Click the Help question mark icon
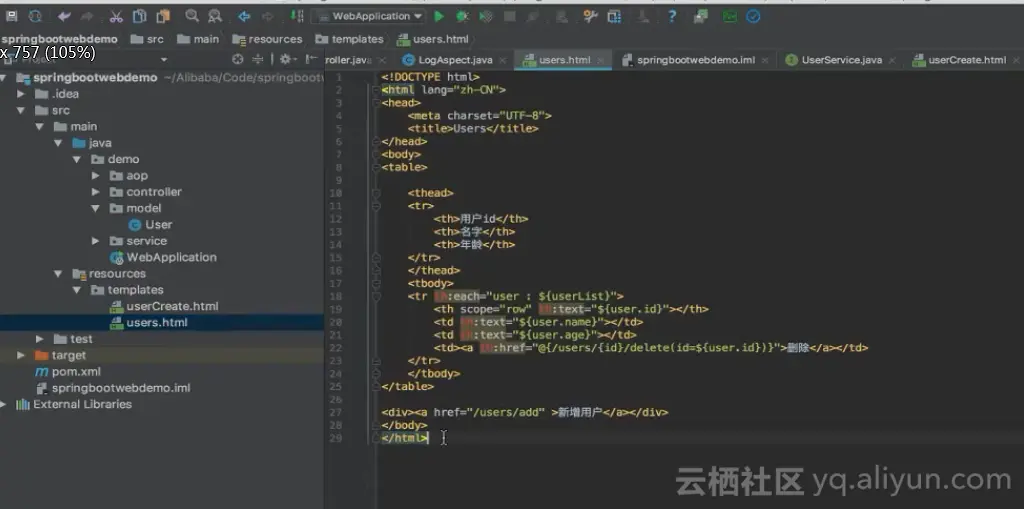 [x=672, y=16]
